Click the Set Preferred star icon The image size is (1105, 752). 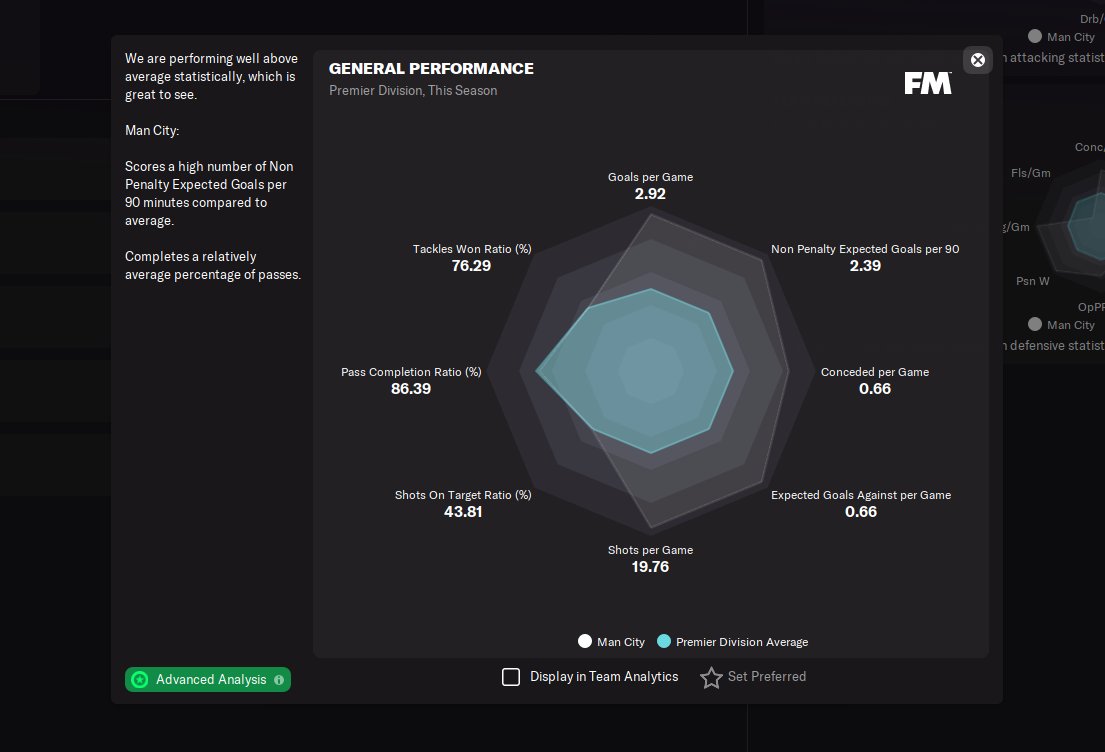coord(711,678)
